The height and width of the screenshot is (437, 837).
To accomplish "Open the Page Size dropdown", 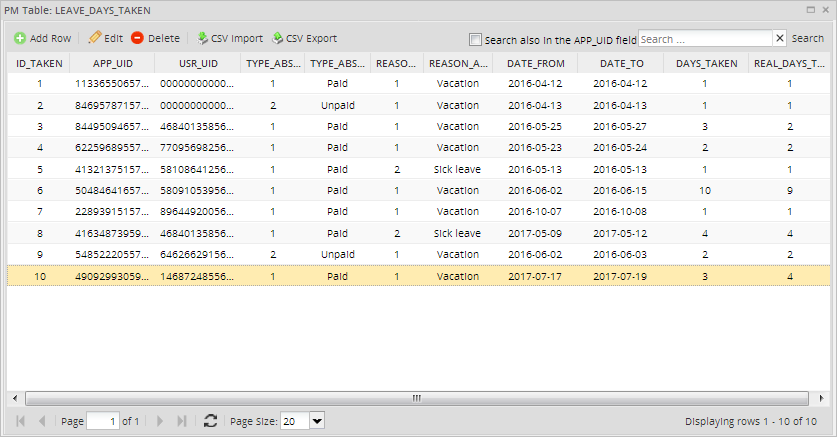I will point(318,421).
